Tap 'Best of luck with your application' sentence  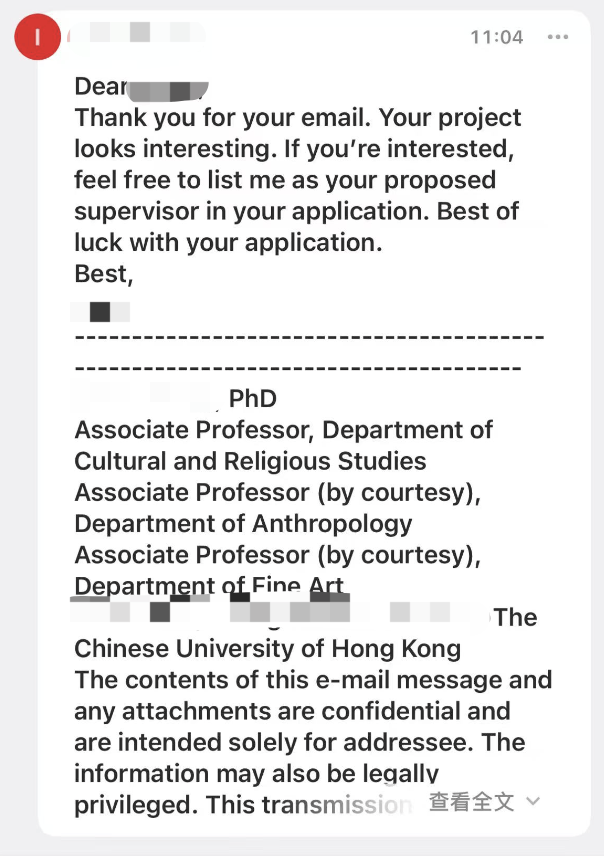[297, 227]
